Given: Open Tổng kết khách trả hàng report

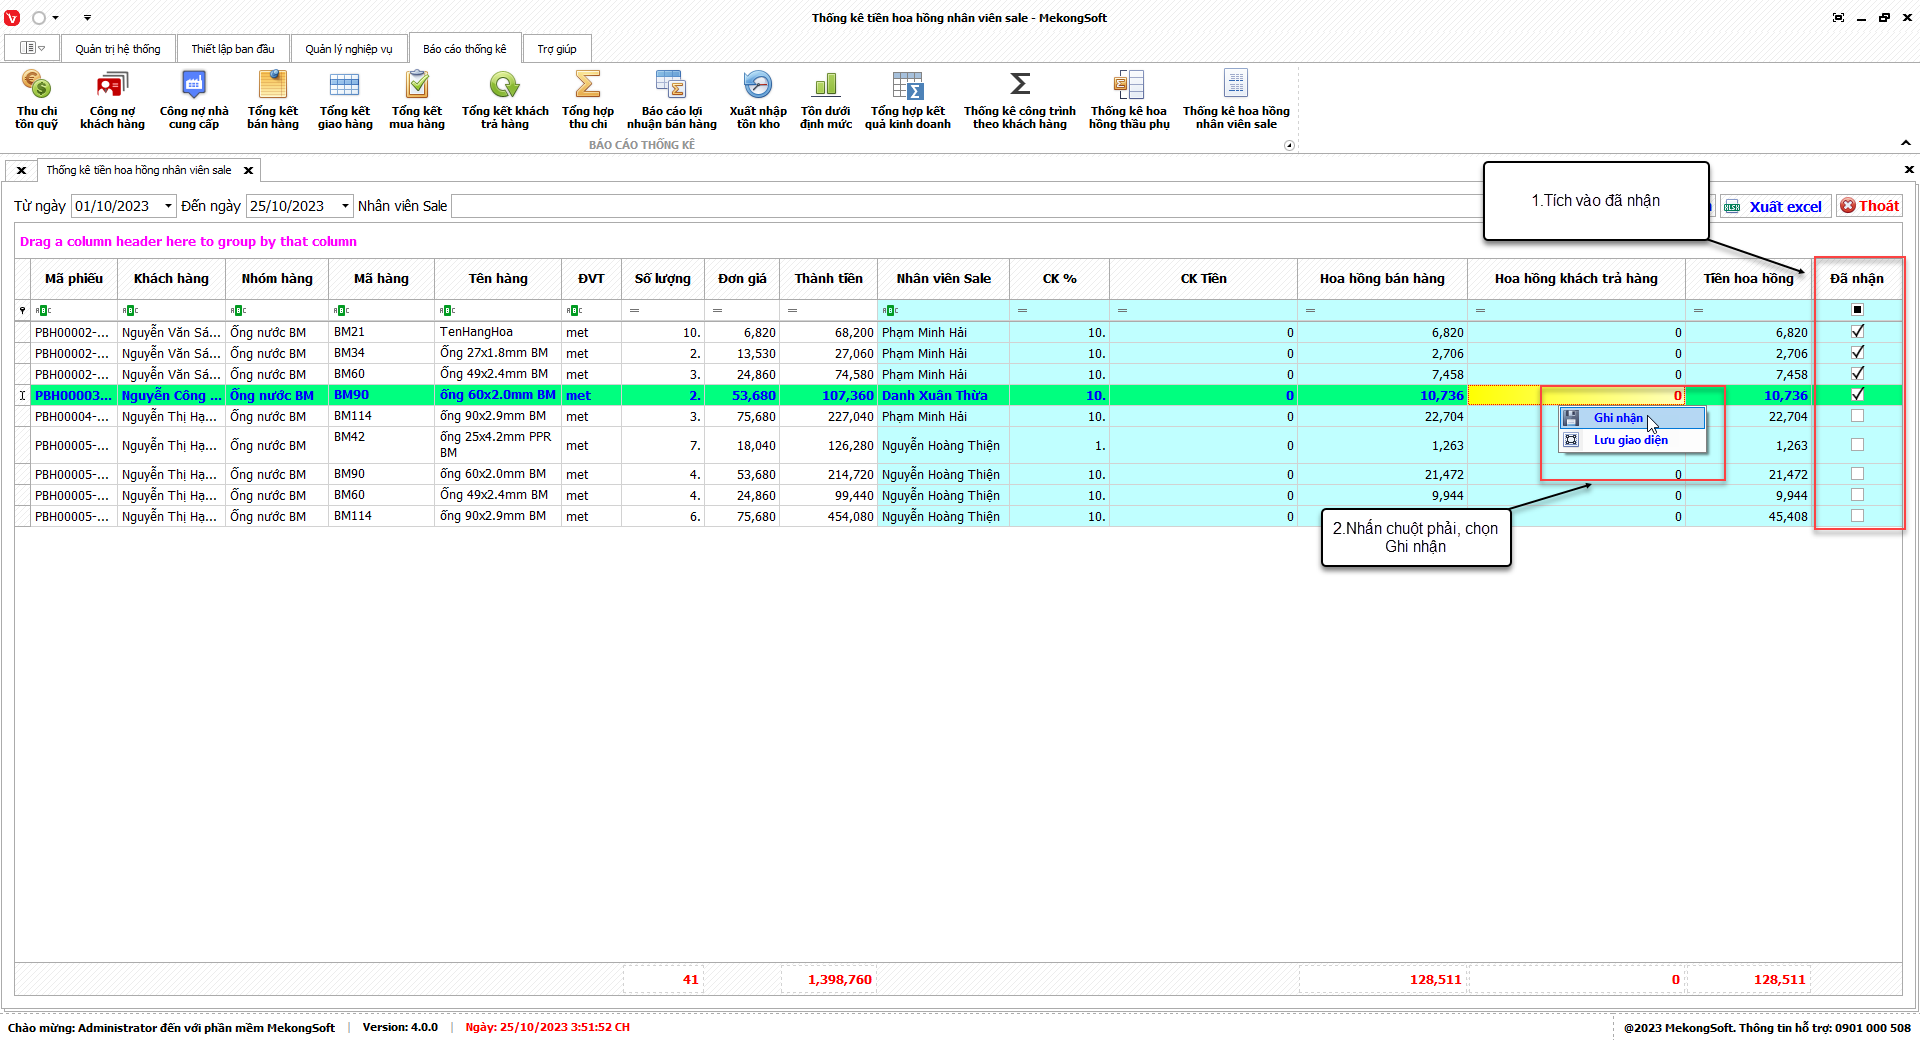Looking at the screenshot, I should pos(504,99).
